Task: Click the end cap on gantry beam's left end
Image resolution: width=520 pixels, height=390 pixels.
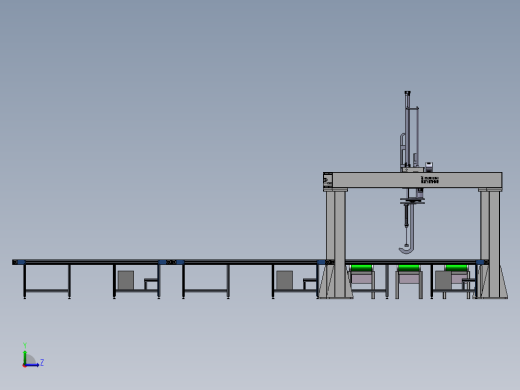Action: tap(328, 180)
